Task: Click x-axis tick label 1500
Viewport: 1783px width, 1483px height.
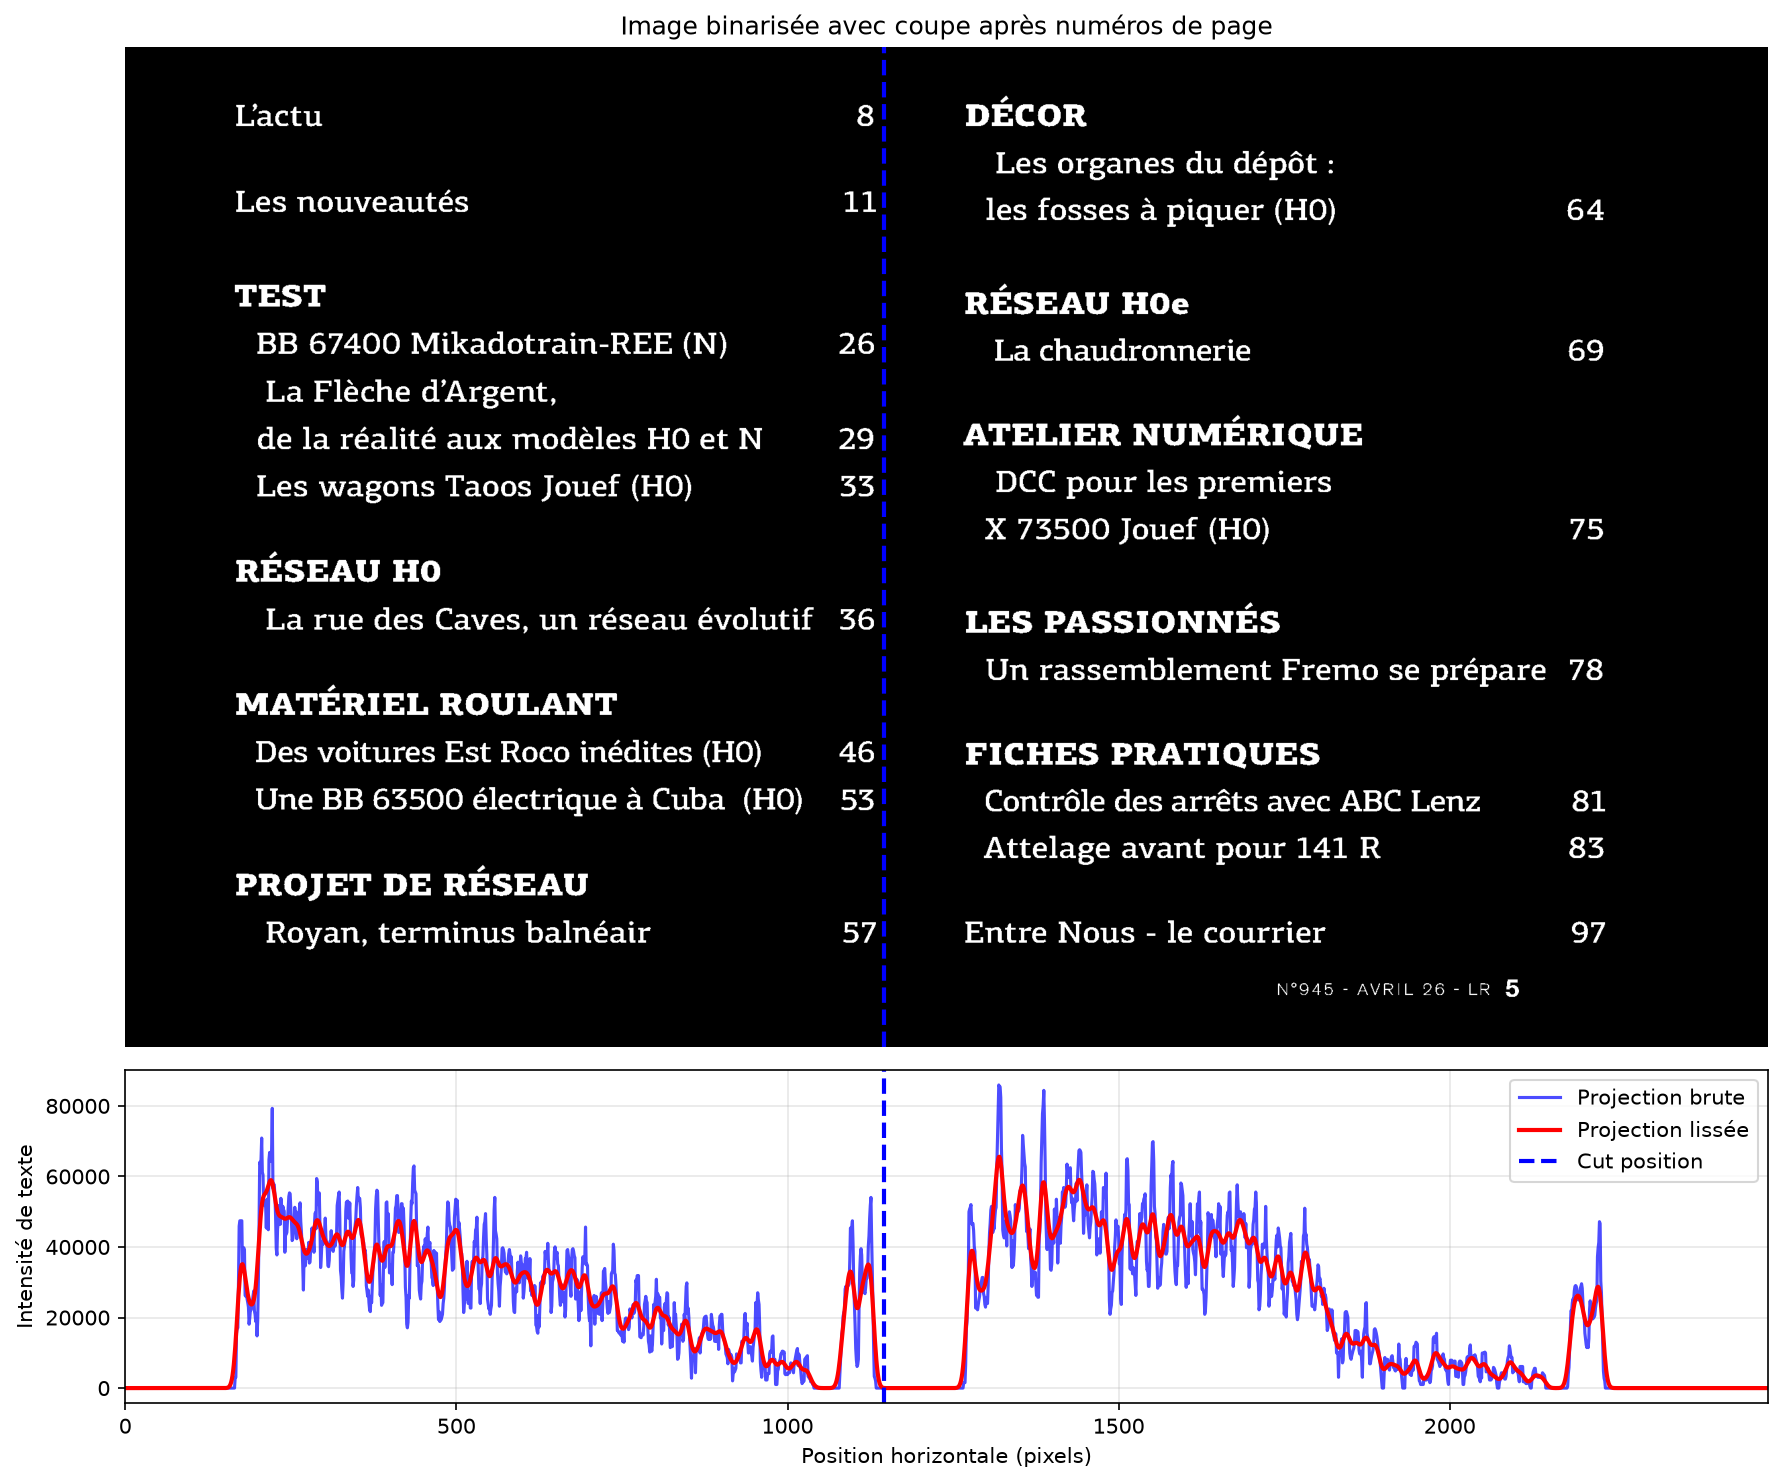Action: (x=1118, y=1426)
